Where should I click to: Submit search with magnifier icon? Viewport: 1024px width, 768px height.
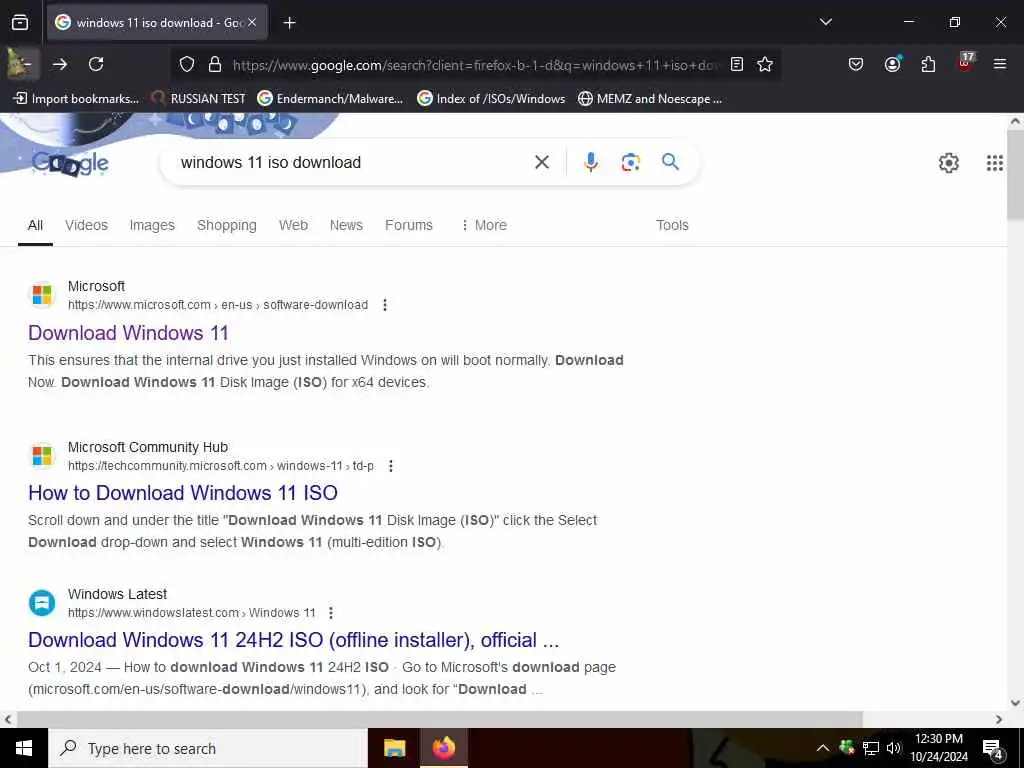click(x=670, y=162)
